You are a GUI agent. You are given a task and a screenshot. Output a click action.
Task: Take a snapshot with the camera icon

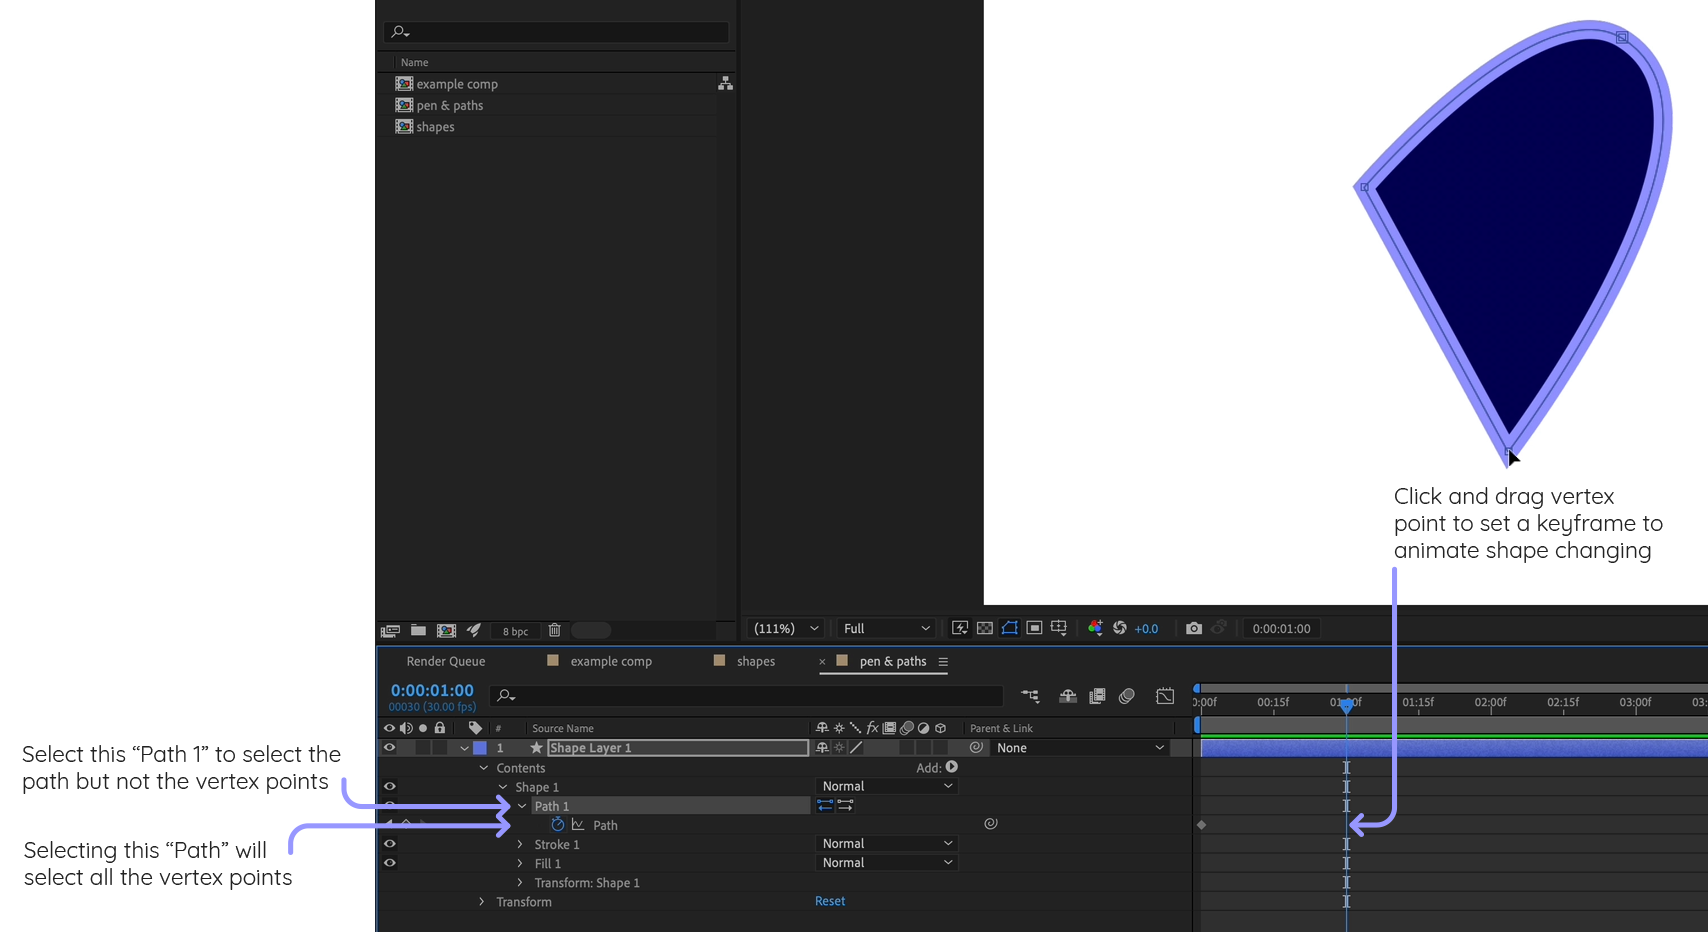tap(1193, 628)
